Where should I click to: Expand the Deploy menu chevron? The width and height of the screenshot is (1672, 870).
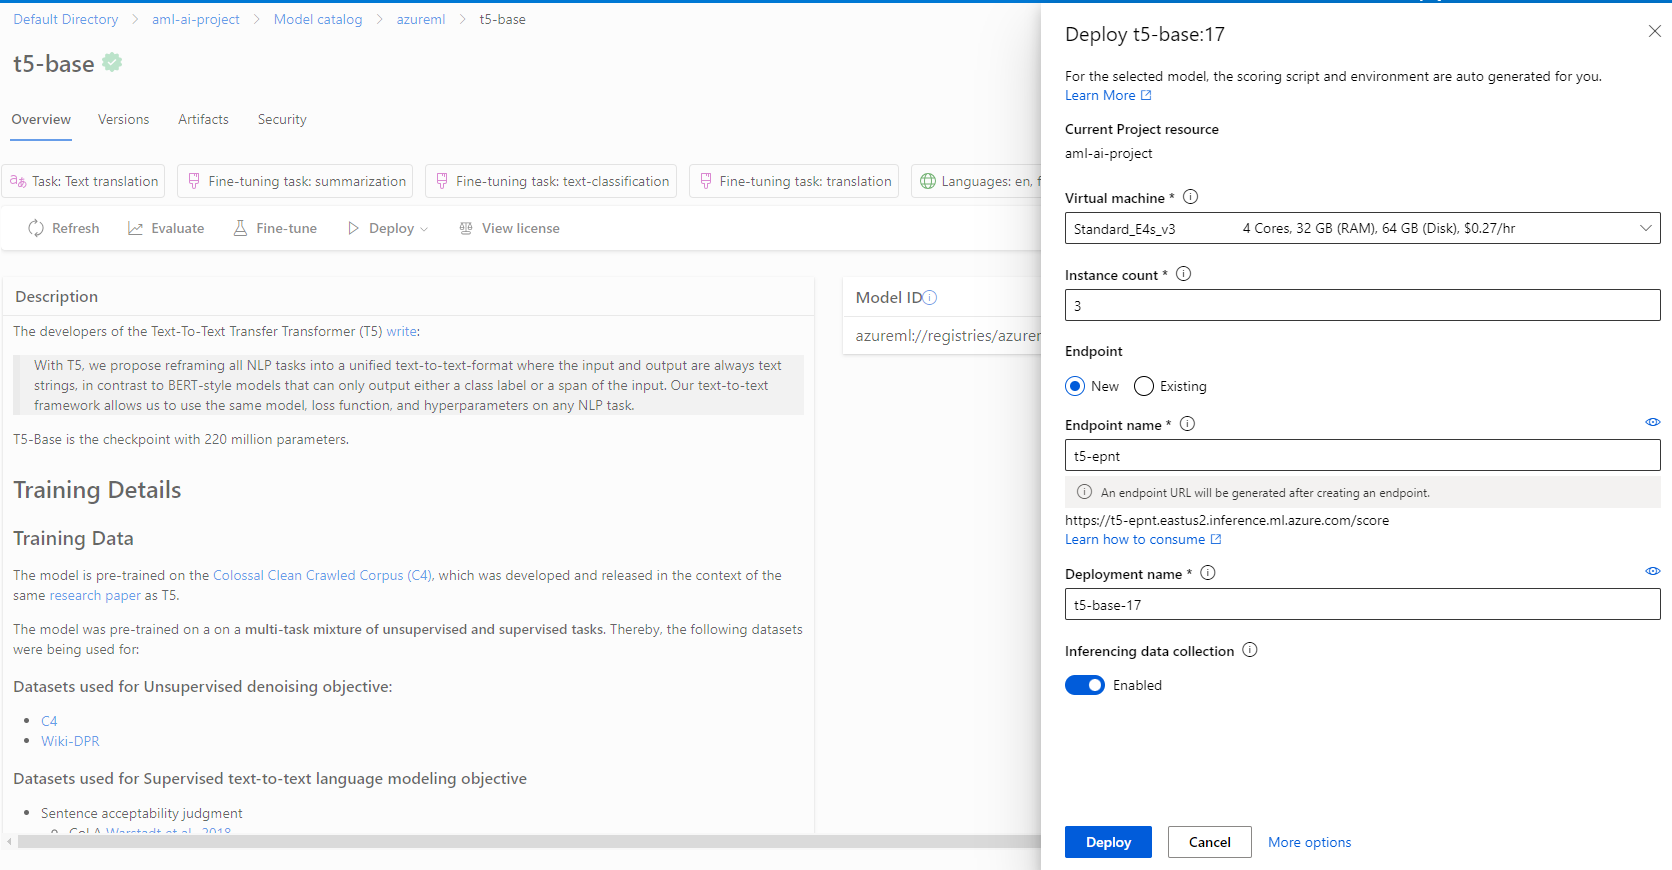(424, 229)
